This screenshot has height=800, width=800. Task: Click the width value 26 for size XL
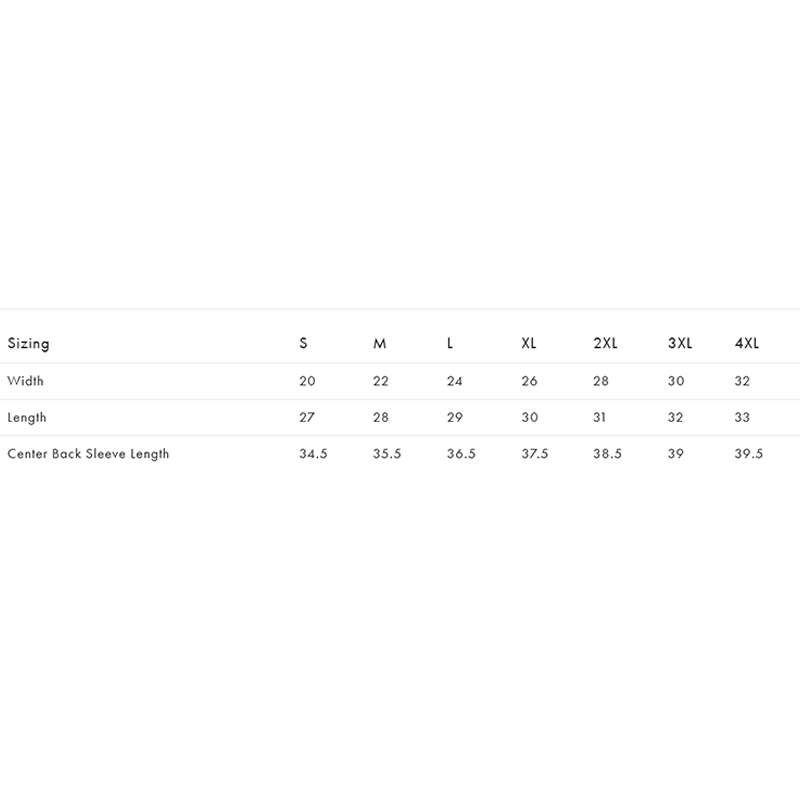click(x=530, y=381)
